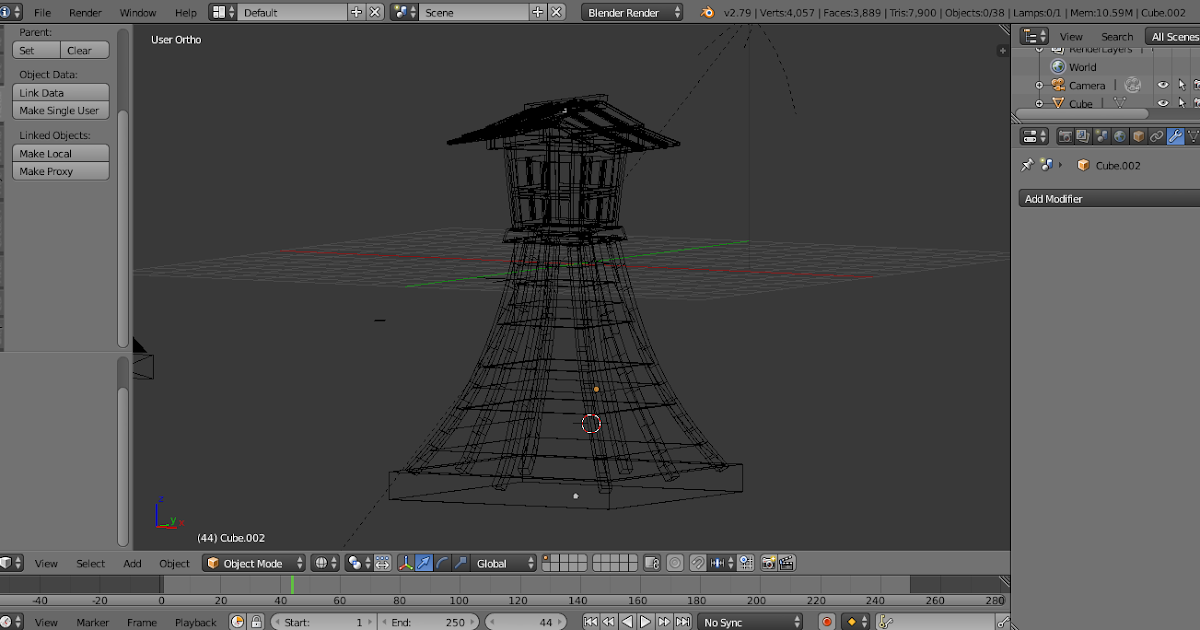Open Render Layers properties tab

point(1084,136)
